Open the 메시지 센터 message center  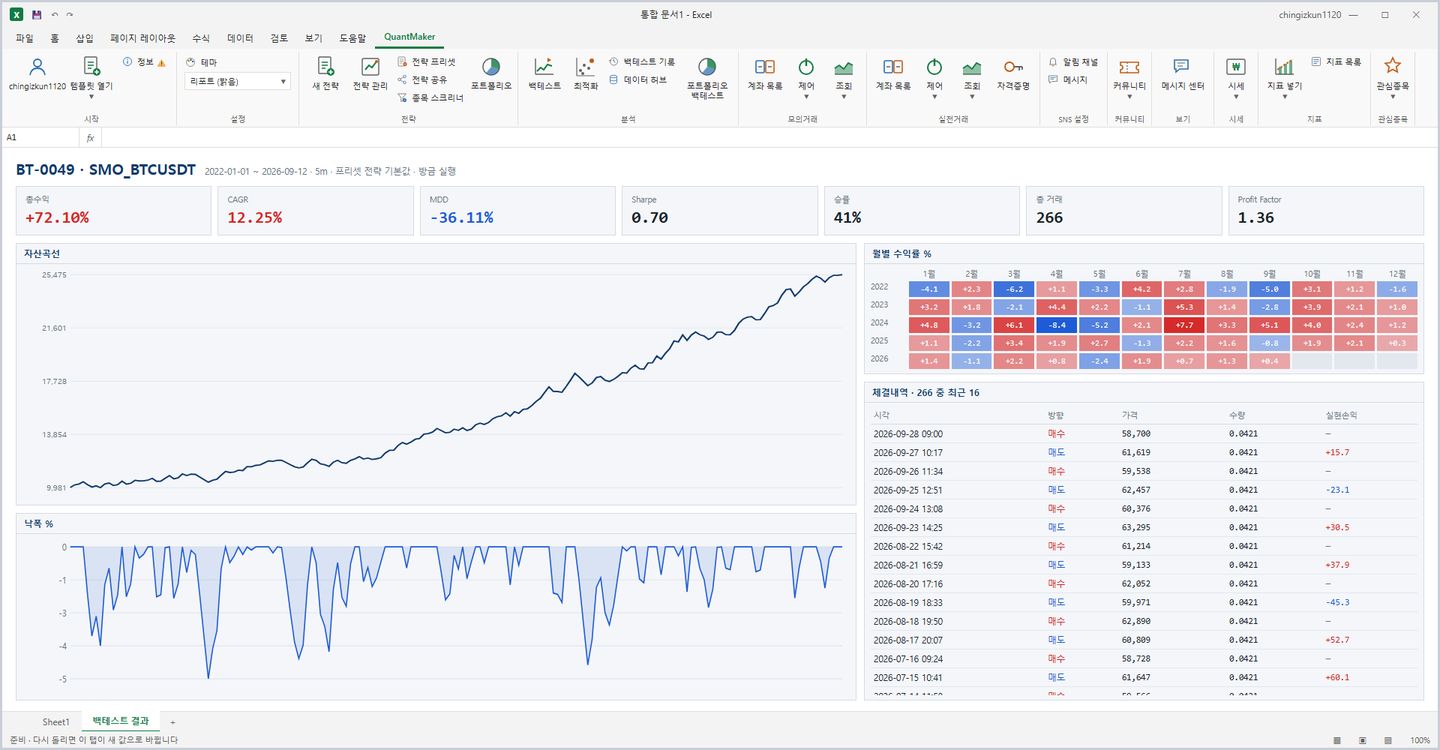(x=1182, y=74)
